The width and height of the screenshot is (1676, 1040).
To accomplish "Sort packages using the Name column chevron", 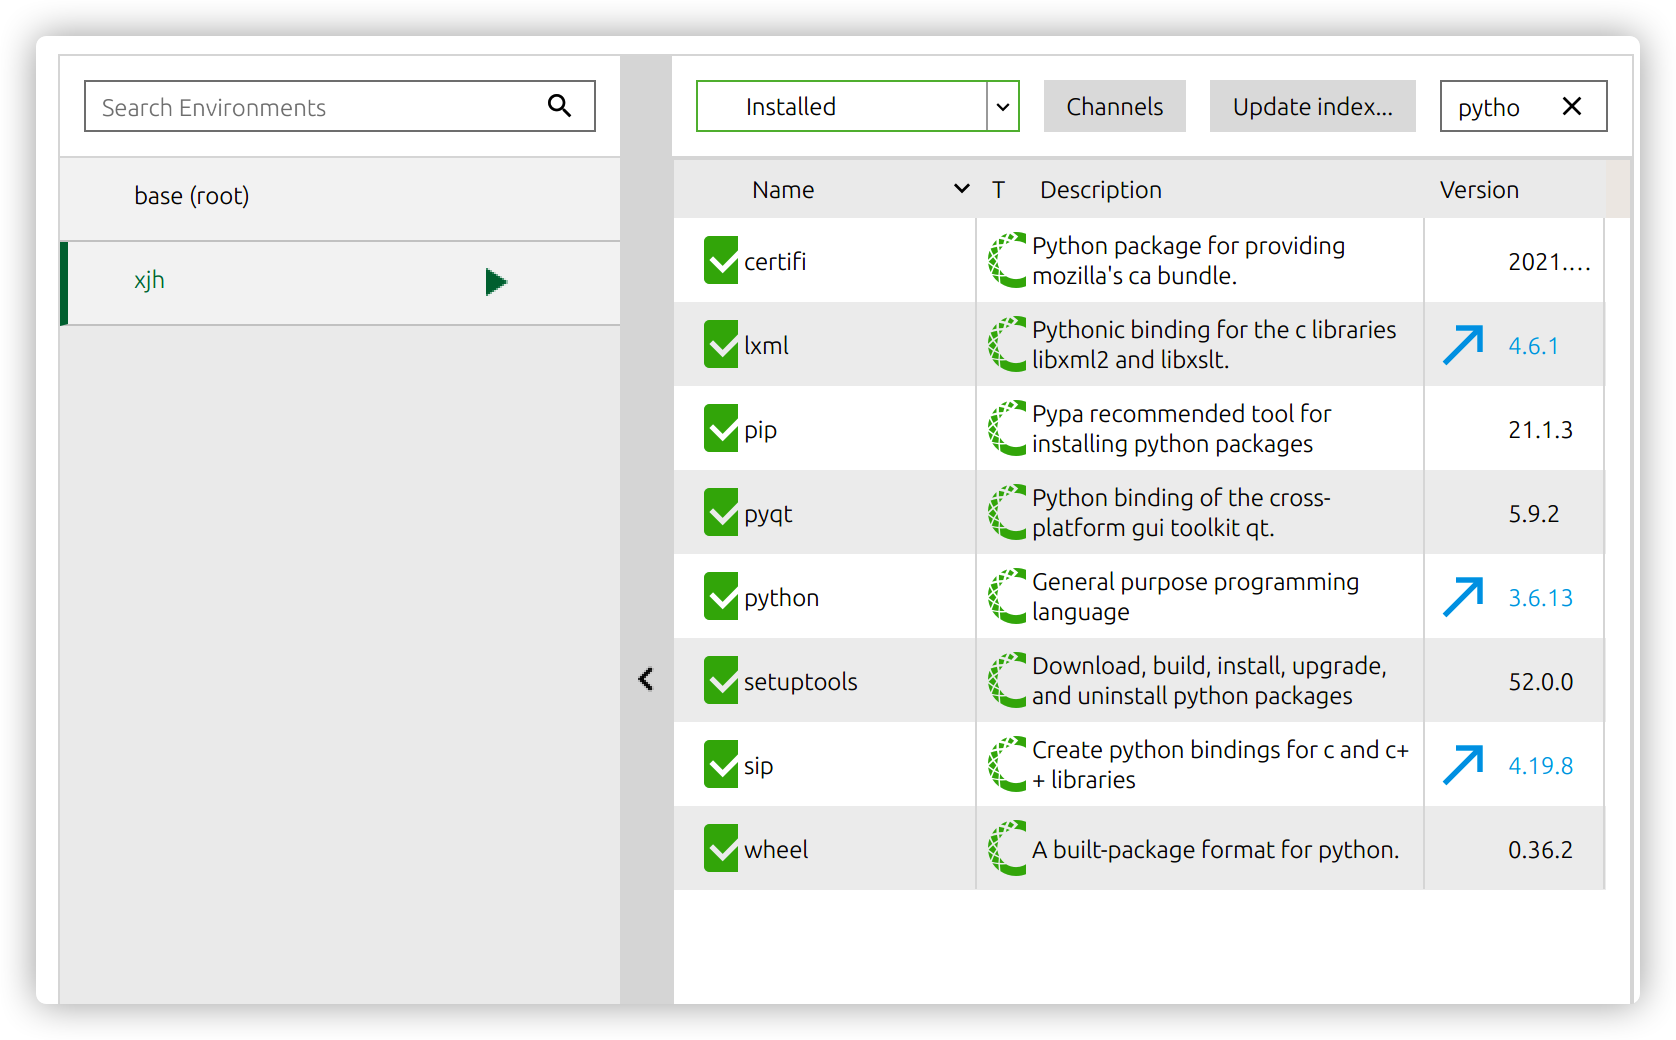I will click(962, 188).
